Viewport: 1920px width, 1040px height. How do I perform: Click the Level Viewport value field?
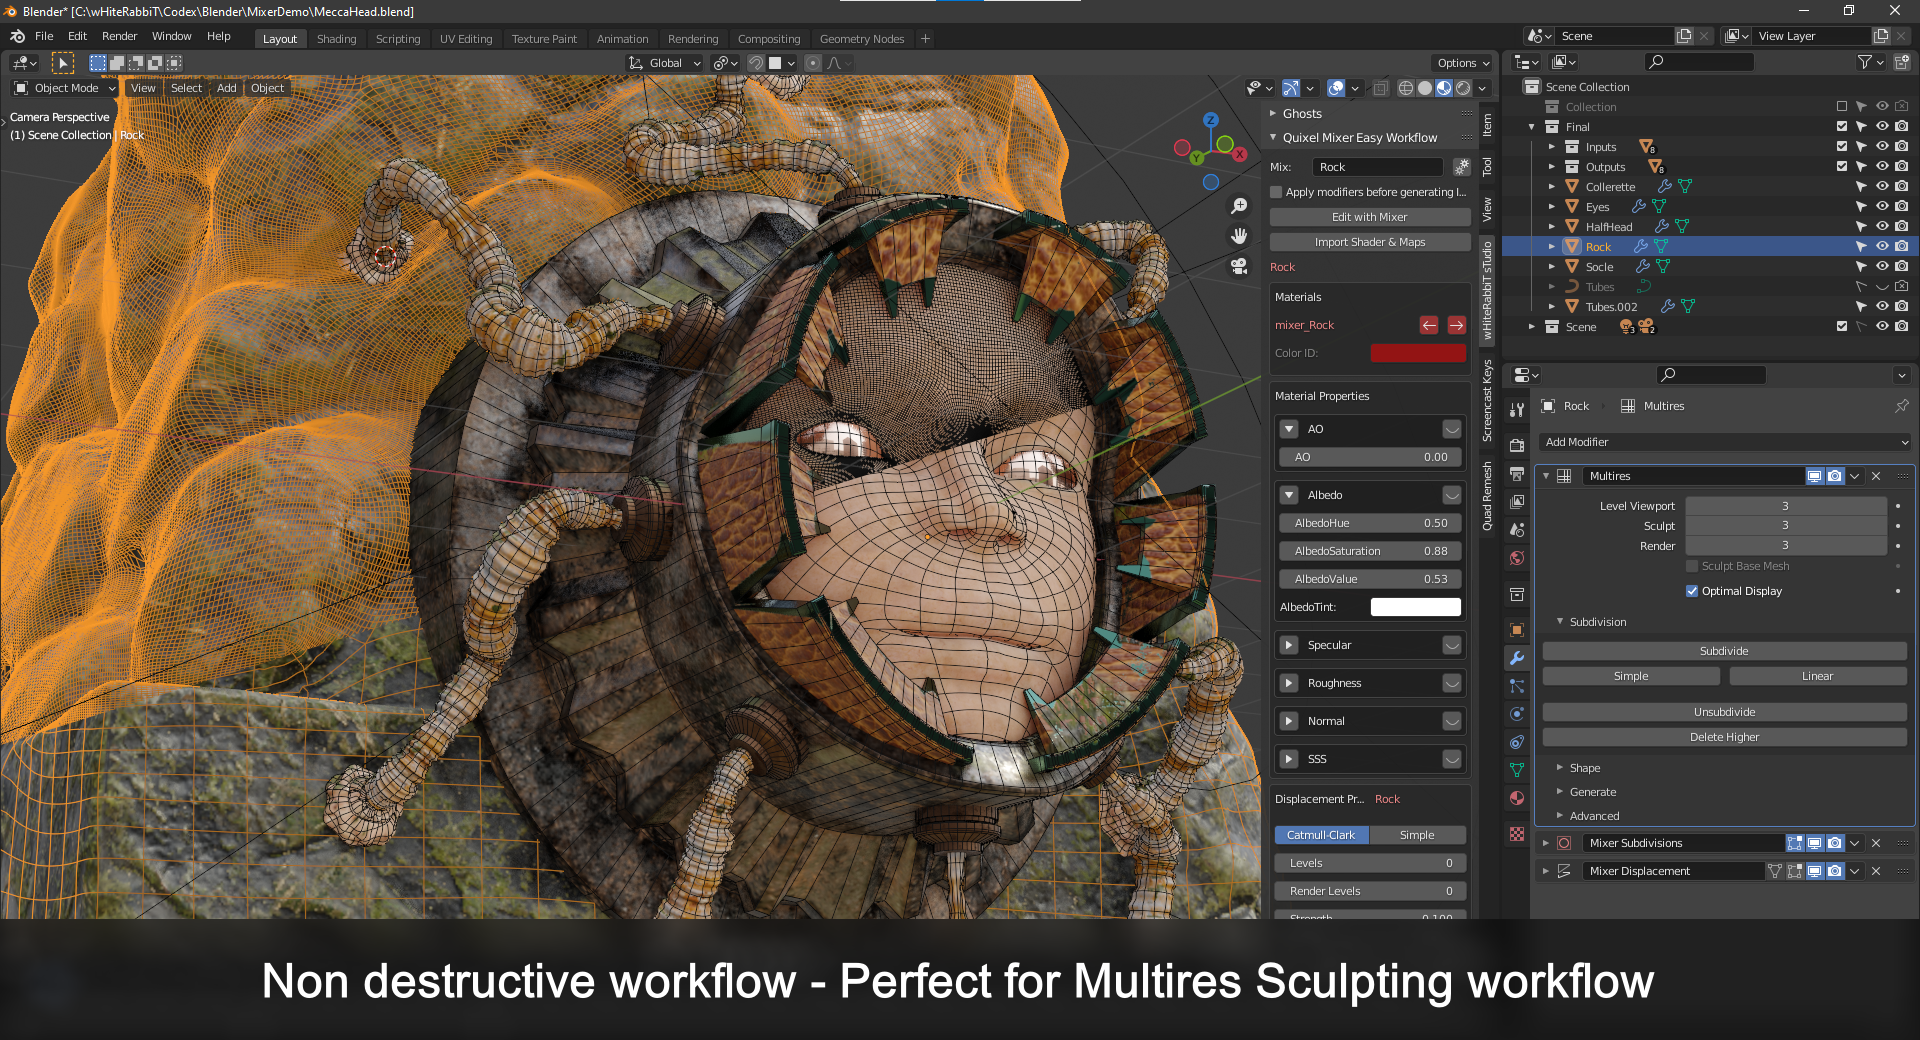pos(1785,506)
